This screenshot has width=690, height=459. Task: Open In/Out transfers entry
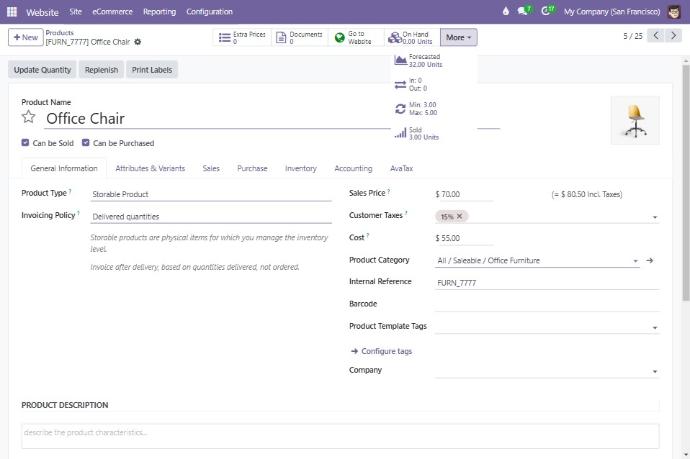click(x=433, y=84)
